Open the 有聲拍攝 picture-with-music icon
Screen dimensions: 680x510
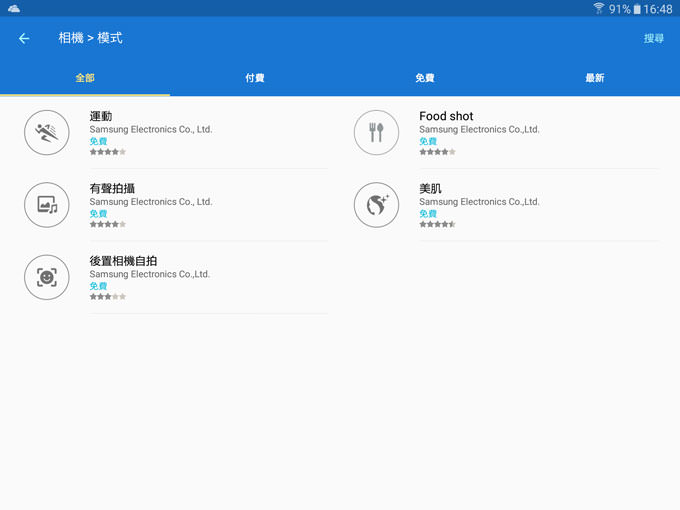click(47, 205)
